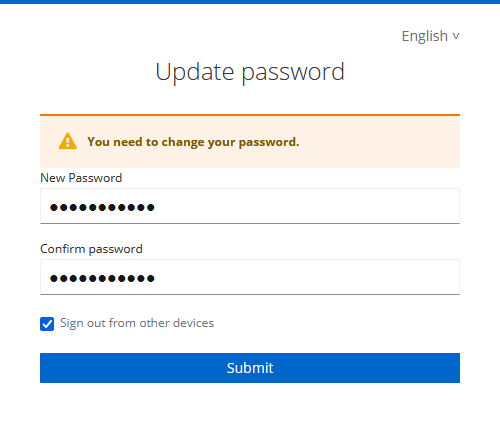Uncheck Sign out from other devices checkbox
The width and height of the screenshot is (500, 428).
(47, 324)
